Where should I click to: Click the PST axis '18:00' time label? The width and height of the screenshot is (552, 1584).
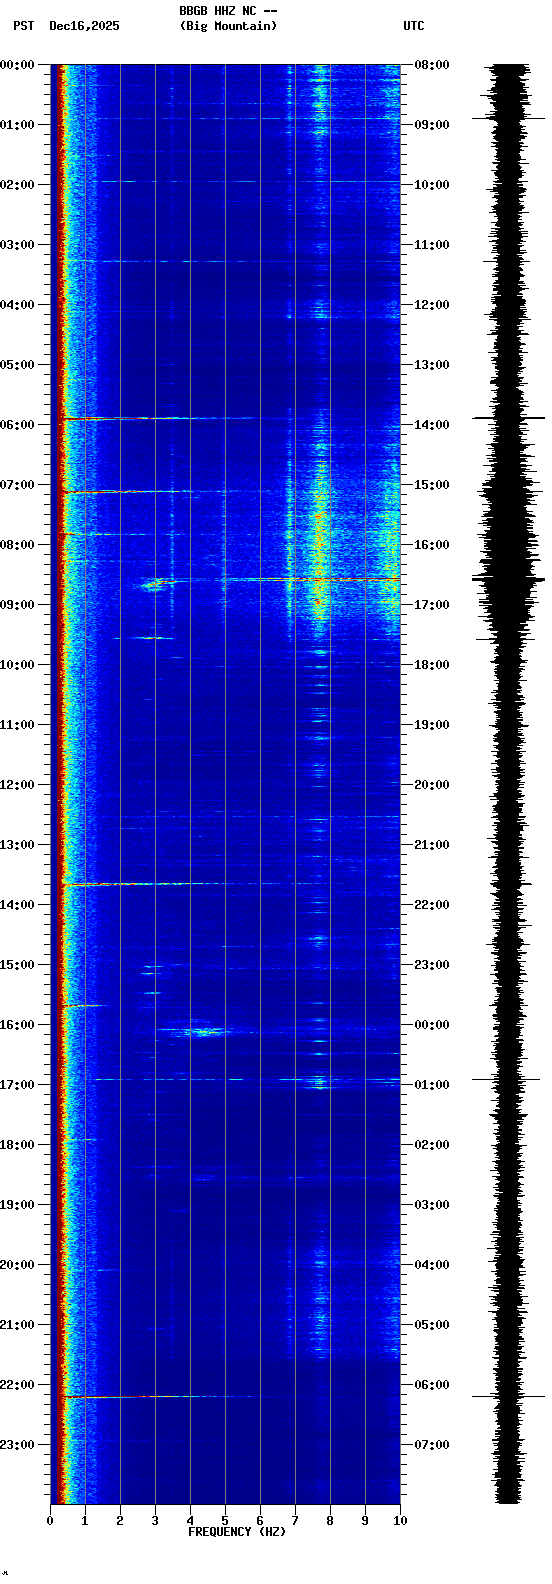point(18,1145)
